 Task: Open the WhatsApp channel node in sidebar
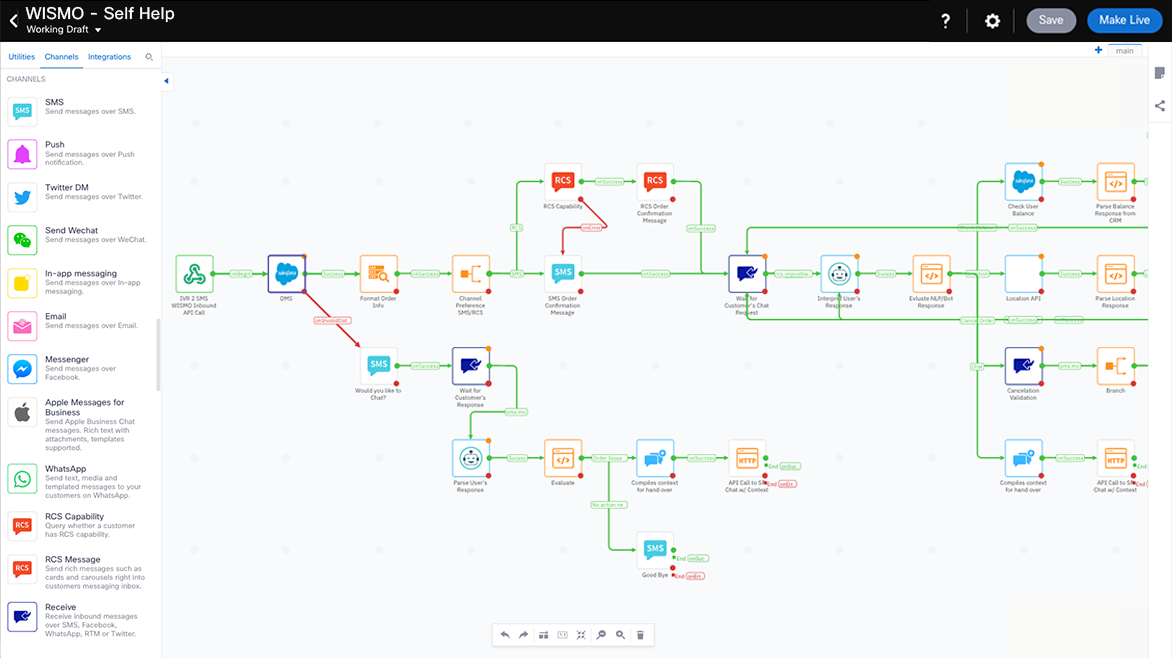22,479
